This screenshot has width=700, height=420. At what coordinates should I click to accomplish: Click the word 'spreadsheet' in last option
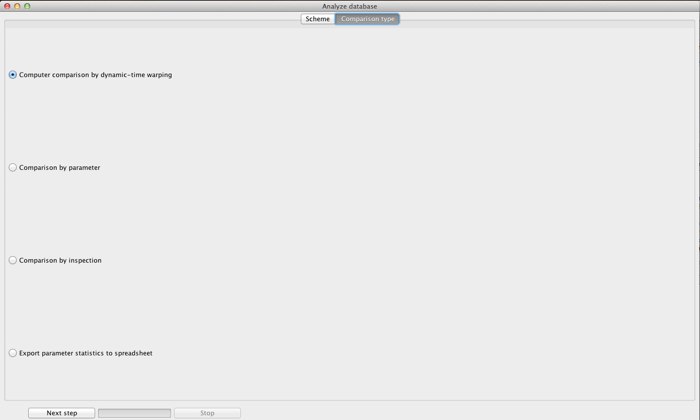point(133,353)
